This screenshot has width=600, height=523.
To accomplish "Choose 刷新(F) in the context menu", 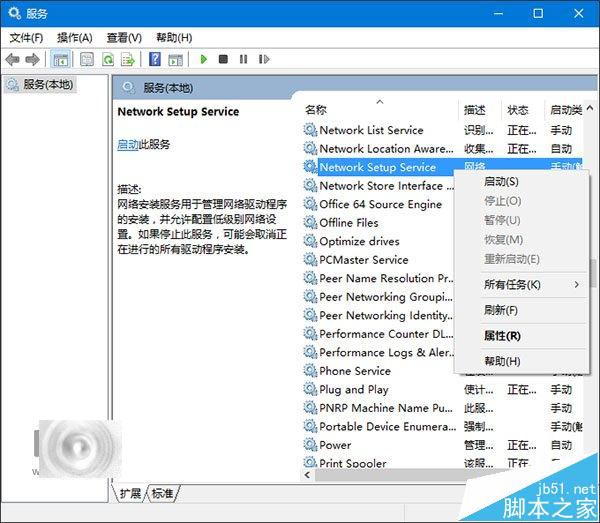I will pos(501,311).
